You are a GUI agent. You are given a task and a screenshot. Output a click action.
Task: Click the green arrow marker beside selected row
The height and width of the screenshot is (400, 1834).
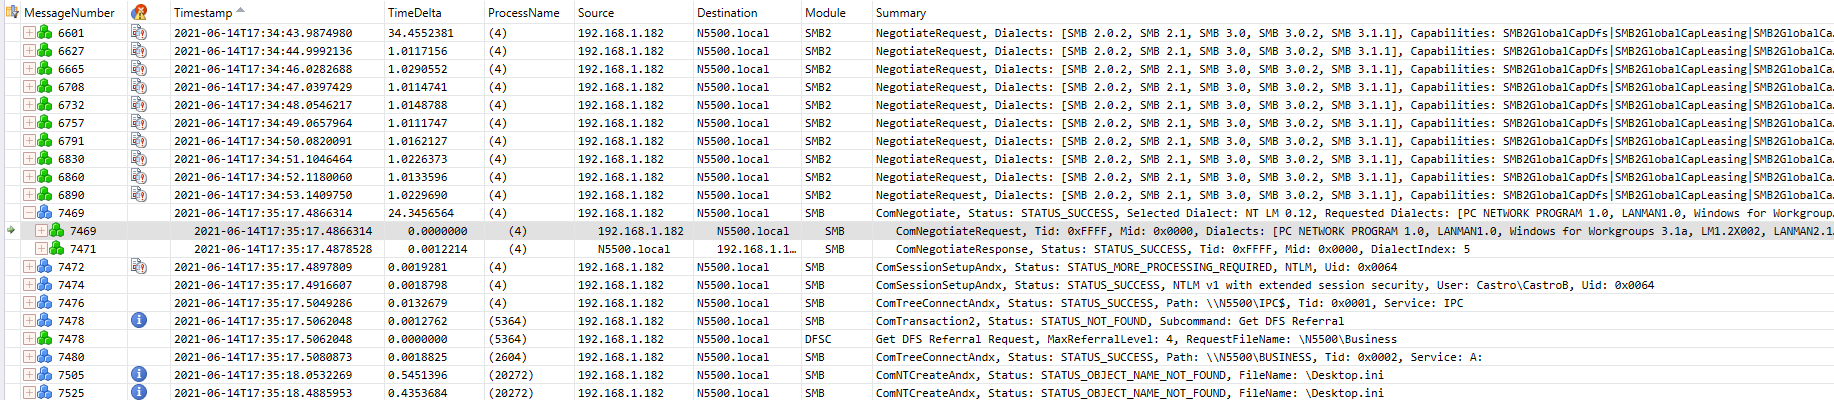point(10,231)
